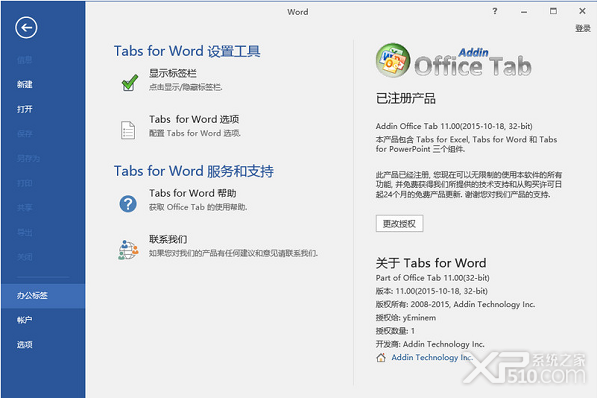600x398 pixels.
Task: Select 打开 in the sidebar
Action: point(24,109)
